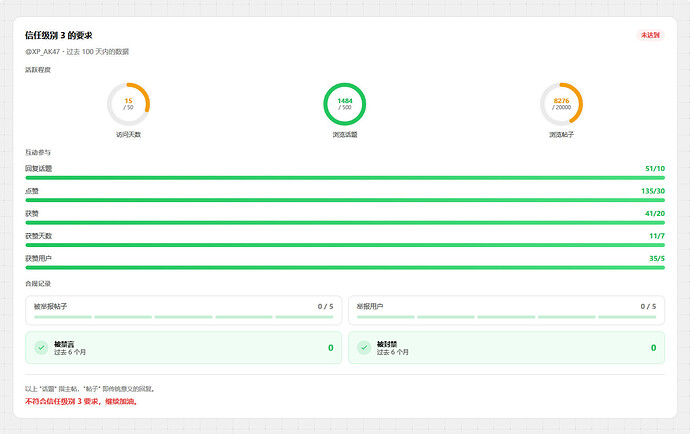Click the 0 / 5 count in 被举报帖子

325,306
